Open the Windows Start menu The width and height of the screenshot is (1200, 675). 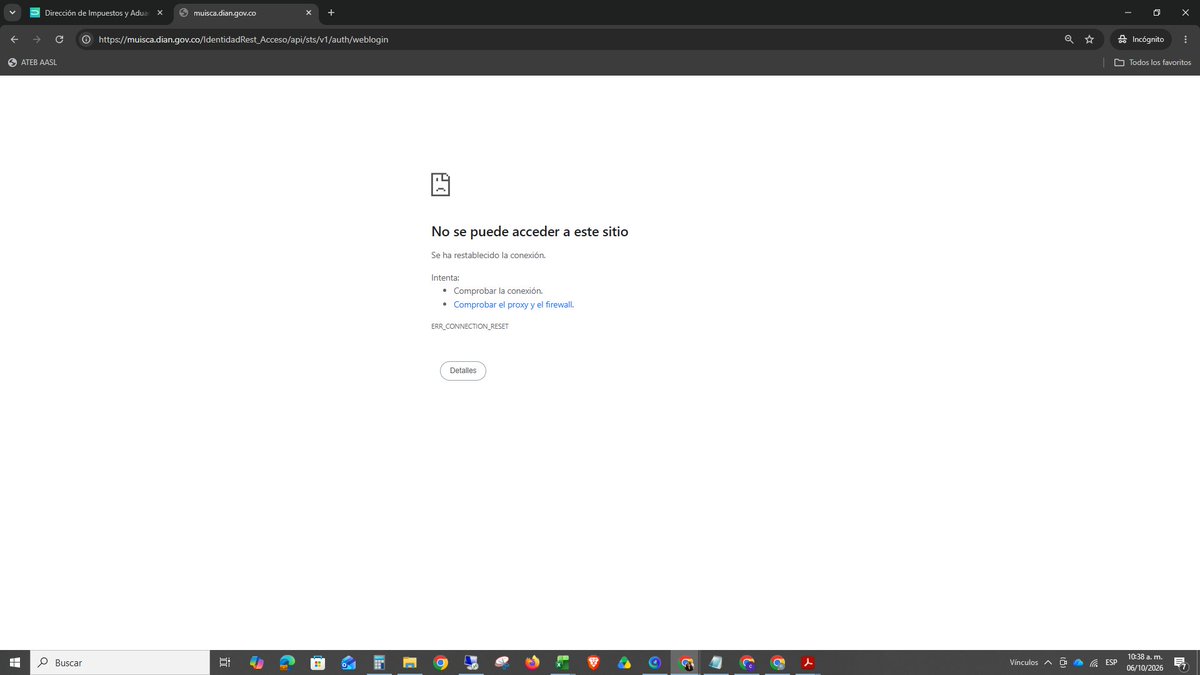pos(15,662)
